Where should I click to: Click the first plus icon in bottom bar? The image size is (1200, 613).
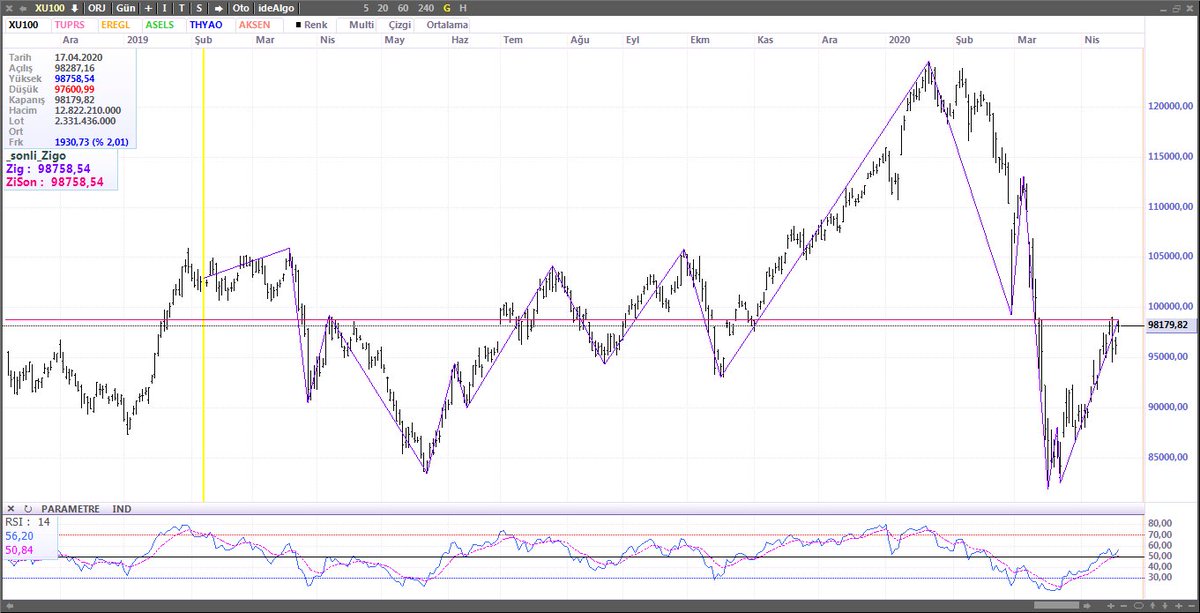click(x=1111, y=606)
